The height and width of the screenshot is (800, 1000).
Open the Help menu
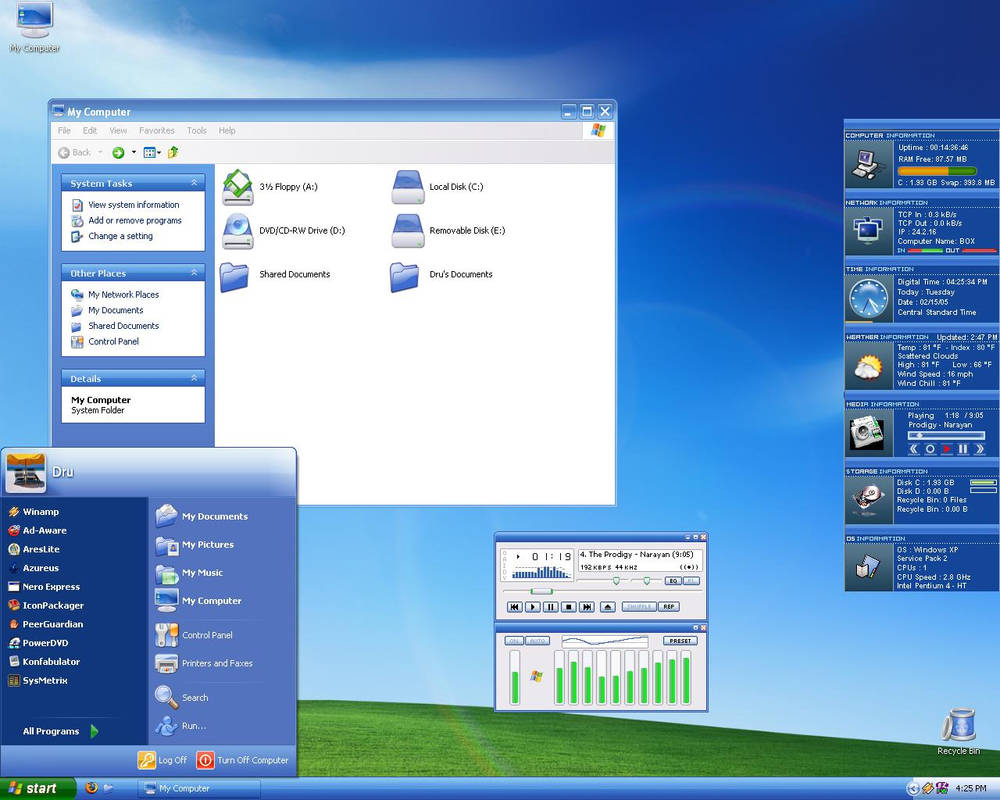(x=227, y=130)
